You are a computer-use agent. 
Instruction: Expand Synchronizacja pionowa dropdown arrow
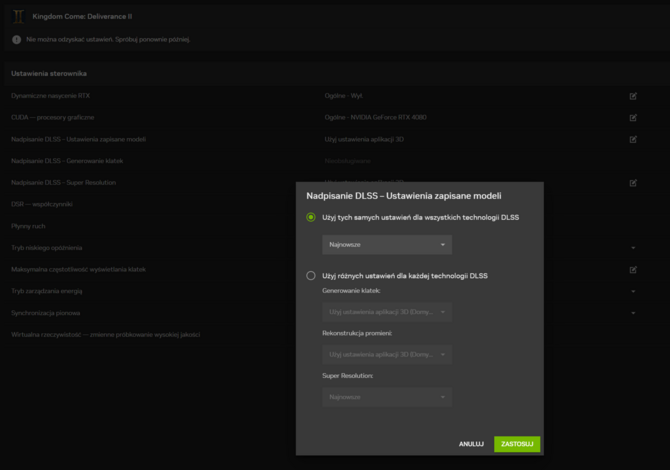point(633,313)
